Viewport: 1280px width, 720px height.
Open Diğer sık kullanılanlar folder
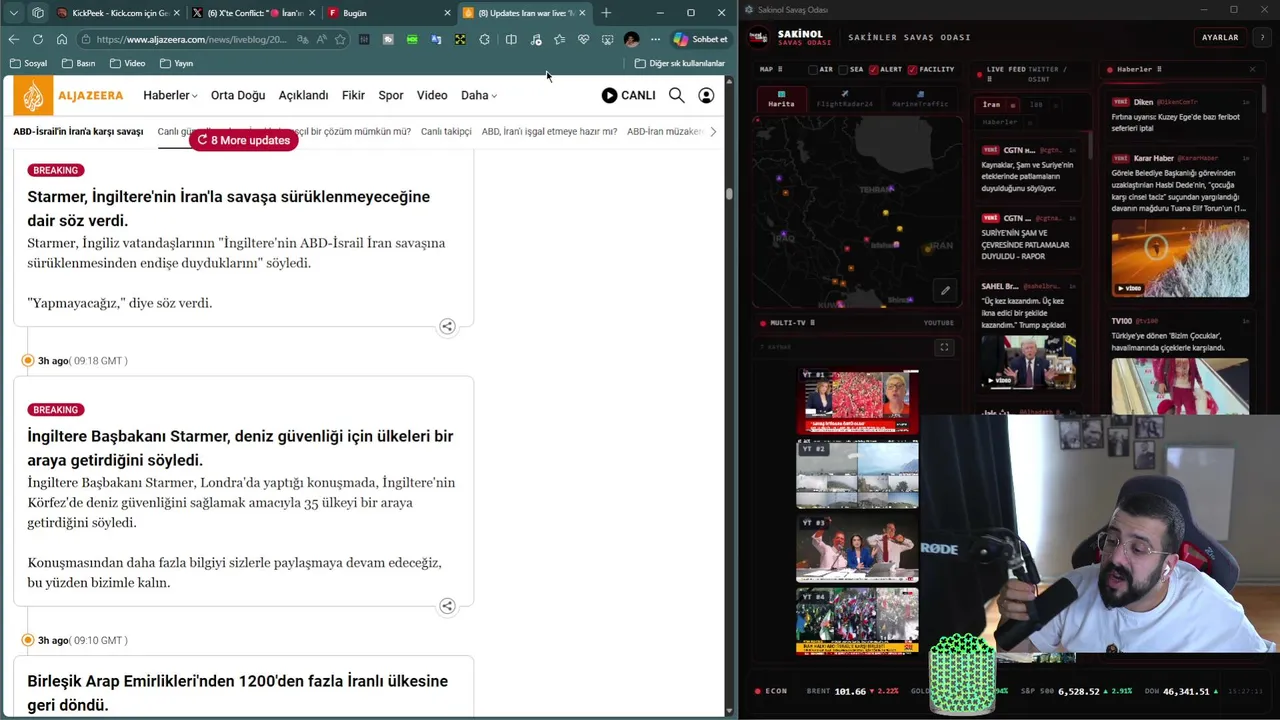(679, 63)
